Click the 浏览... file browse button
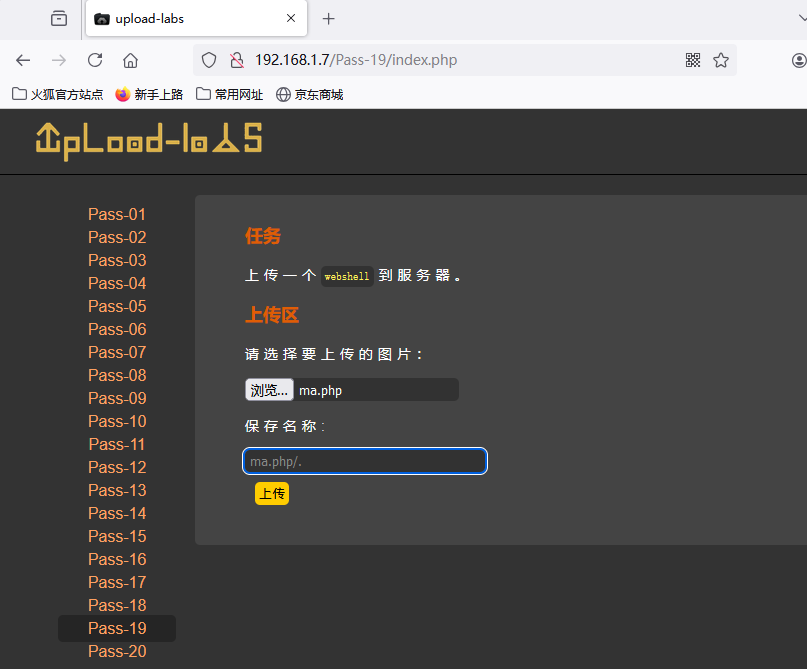The width and height of the screenshot is (807, 669). pyautogui.click(x=269, y=390)
